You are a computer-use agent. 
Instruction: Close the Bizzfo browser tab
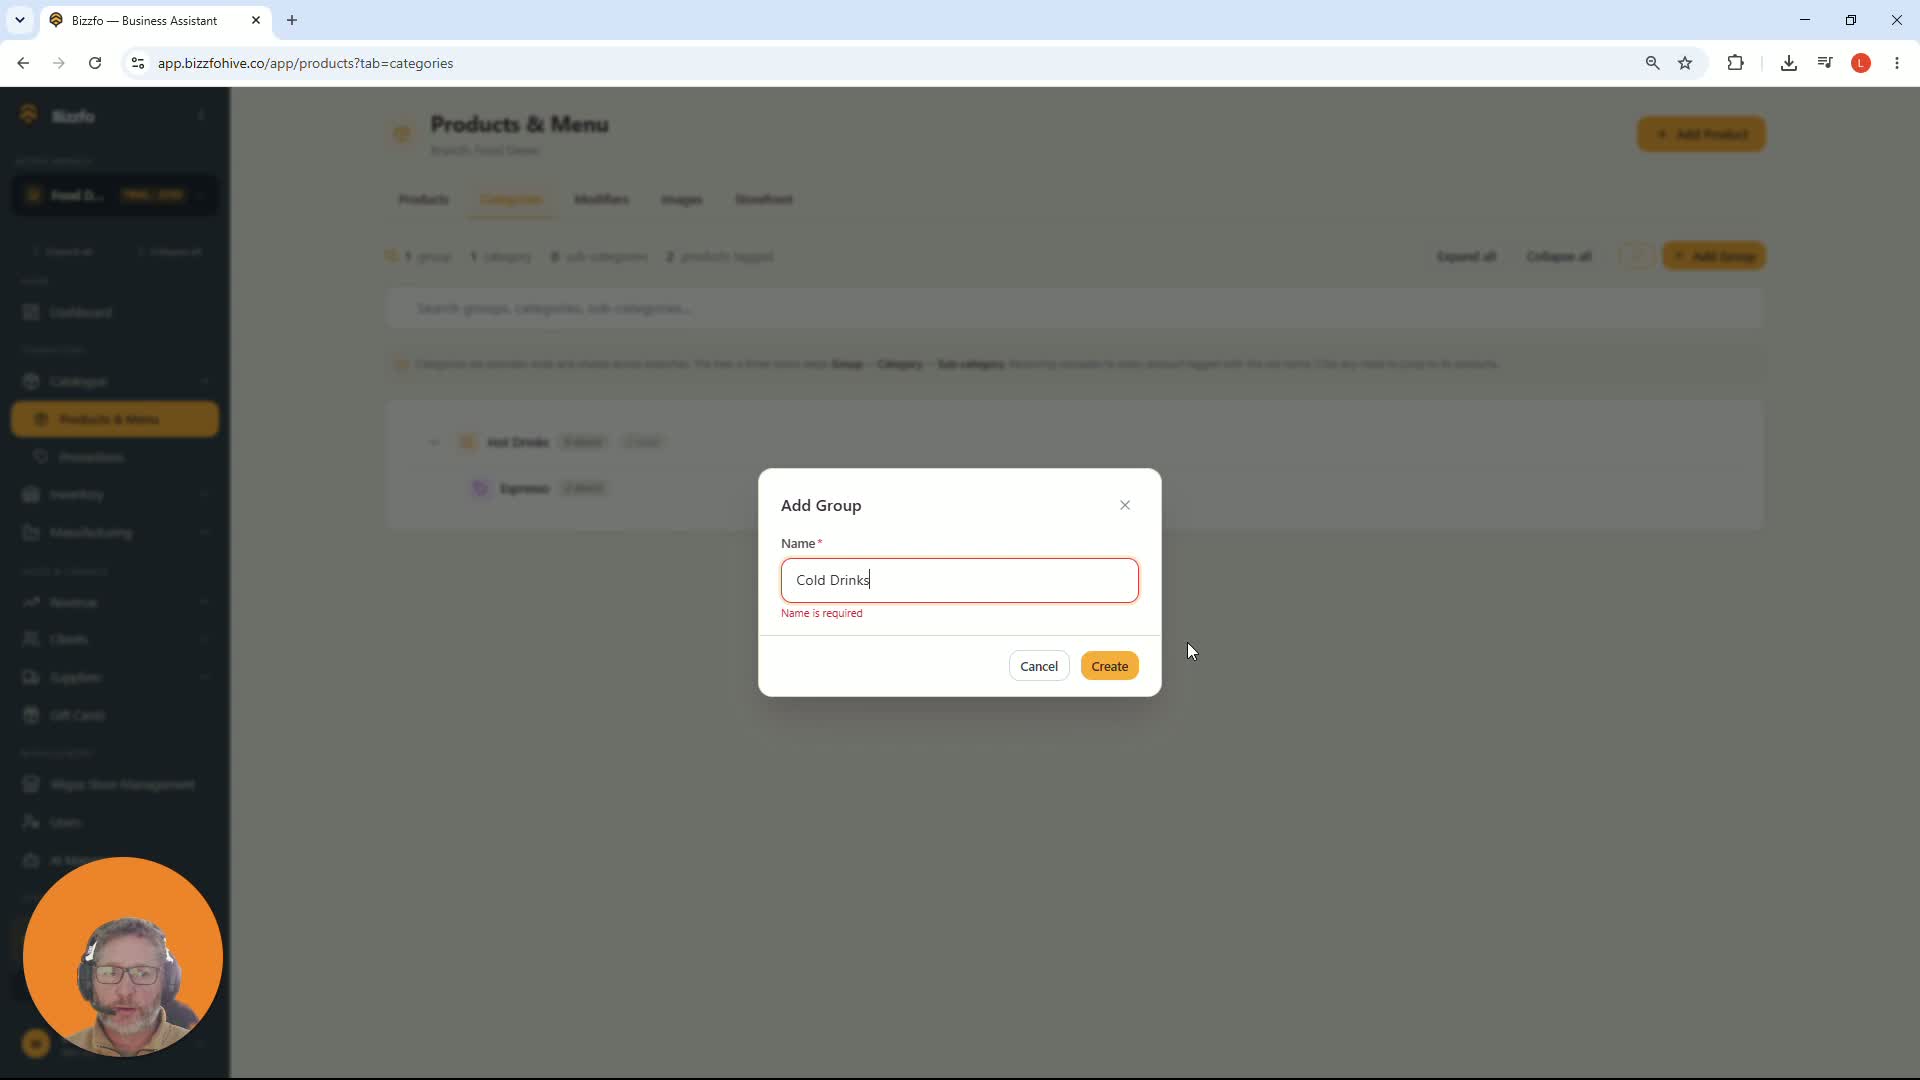click(256, 20)
